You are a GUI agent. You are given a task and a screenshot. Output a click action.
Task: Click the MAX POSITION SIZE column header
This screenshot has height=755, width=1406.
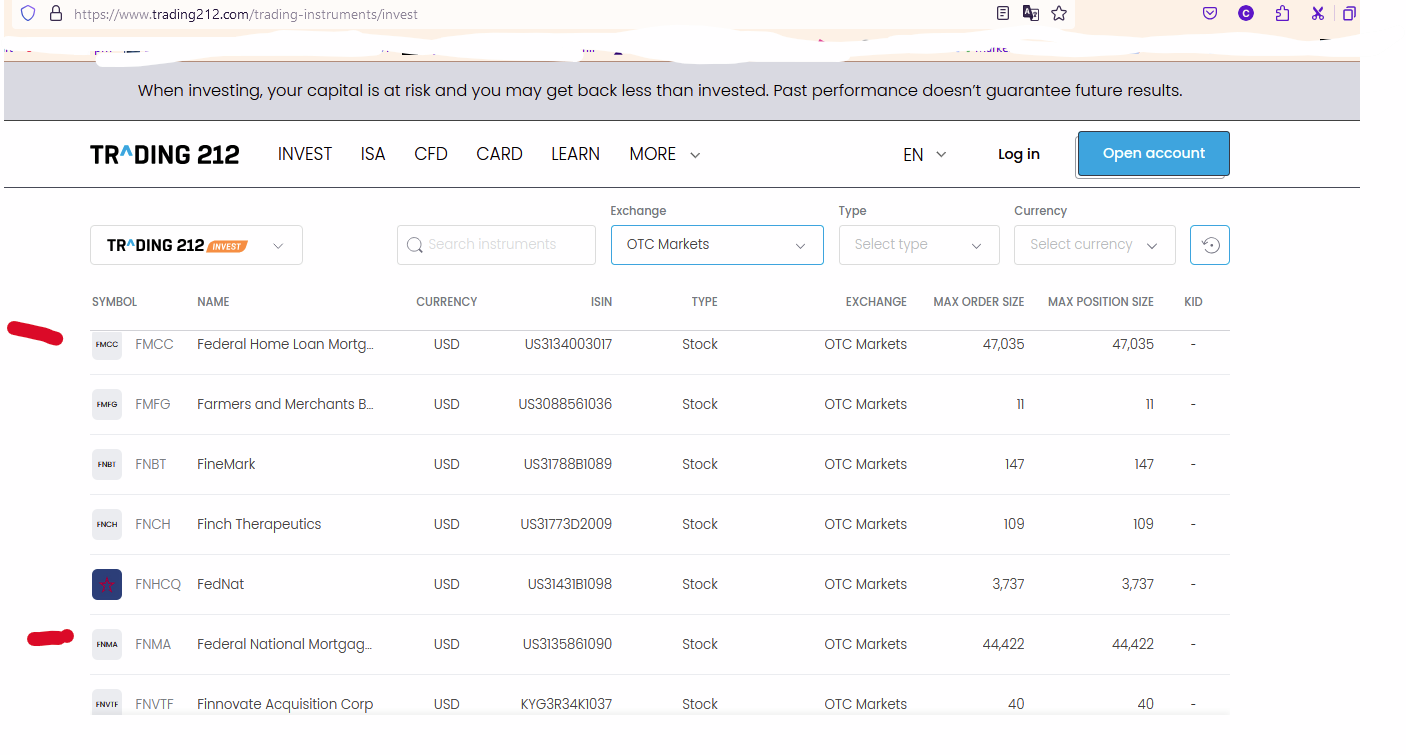1101,302
